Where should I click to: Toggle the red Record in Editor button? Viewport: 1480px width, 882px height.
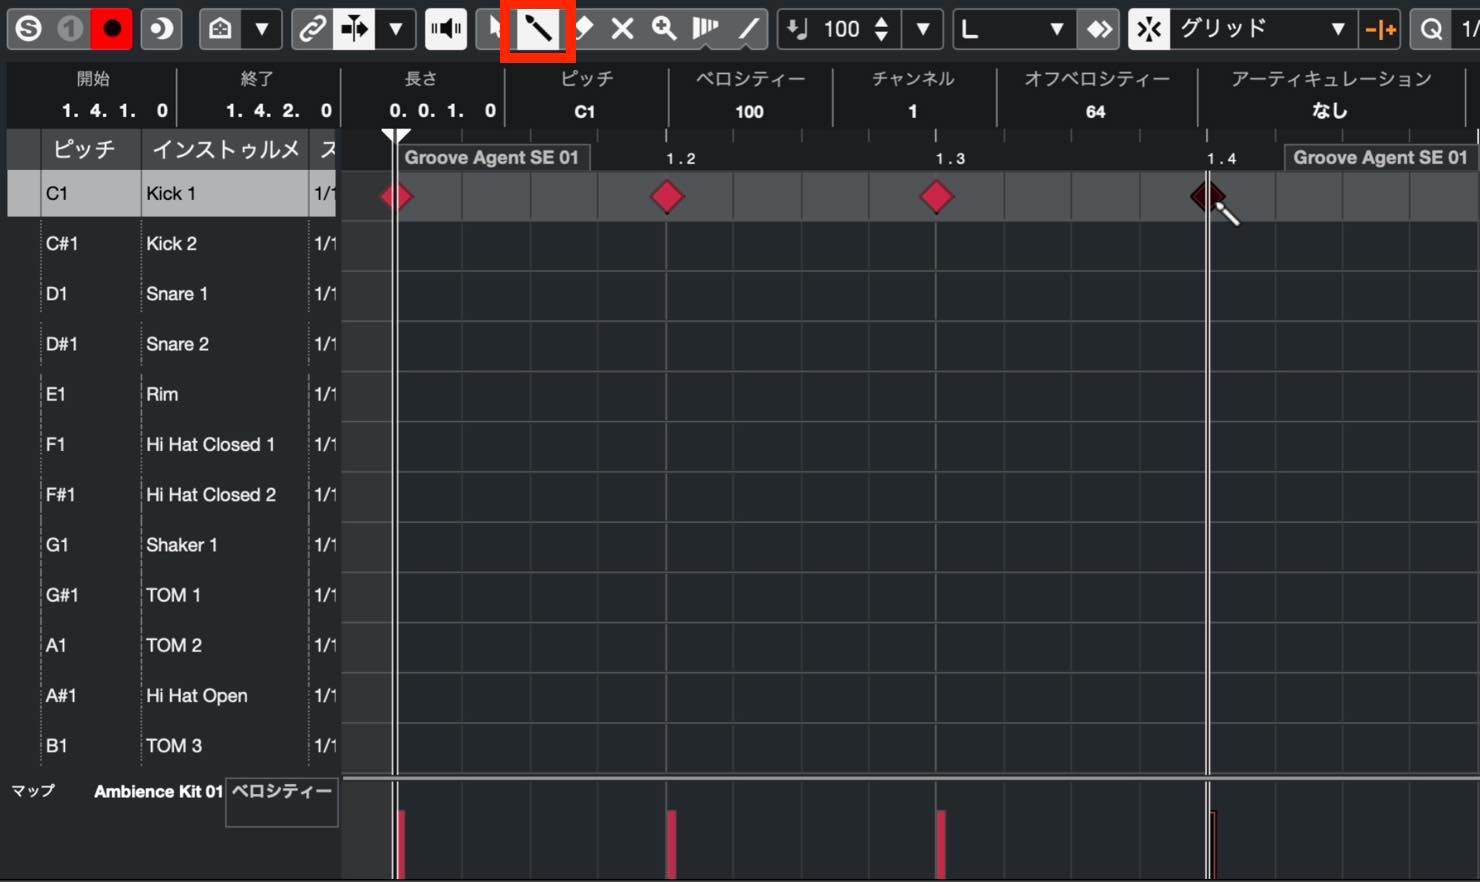pos(111,29)
